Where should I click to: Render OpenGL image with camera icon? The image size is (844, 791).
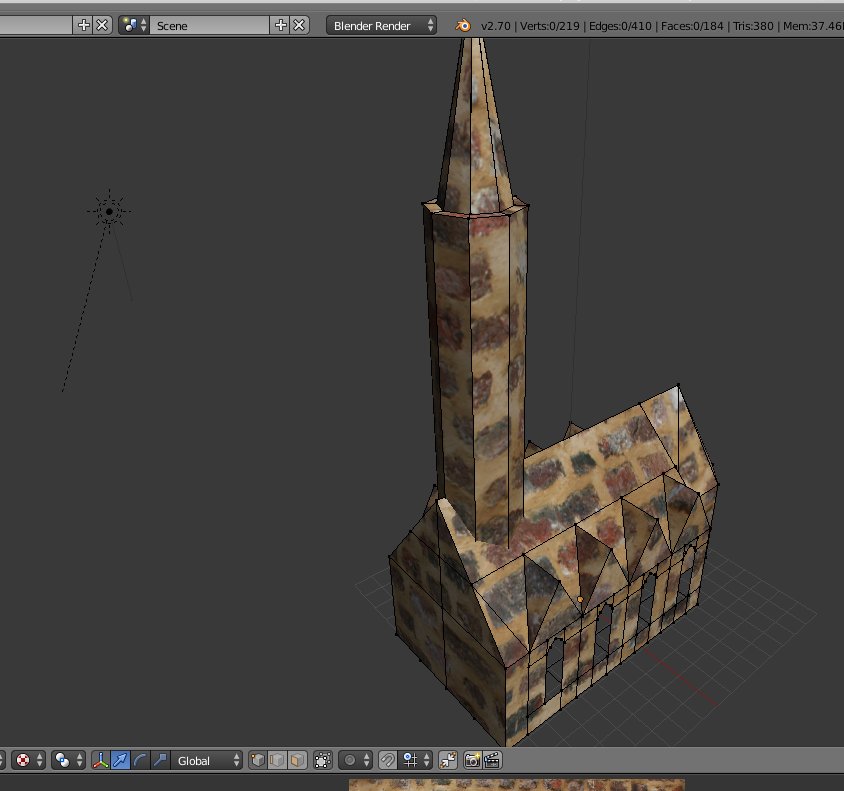point(472,760)
